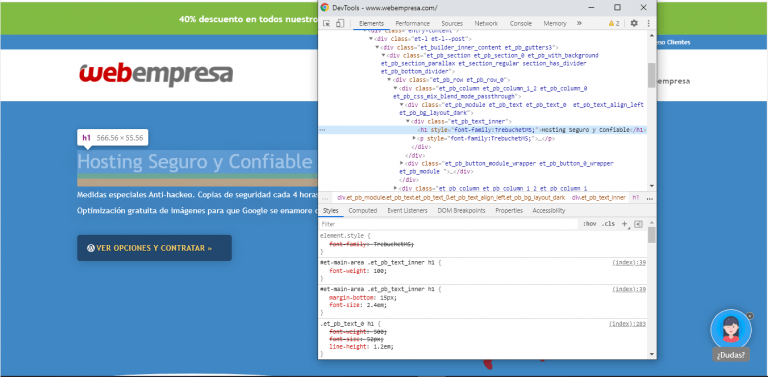Expand the p TrebuchetMS paragraph node
Image resolution: width=768 pixels, height=377 pixels.
(414, 139)
